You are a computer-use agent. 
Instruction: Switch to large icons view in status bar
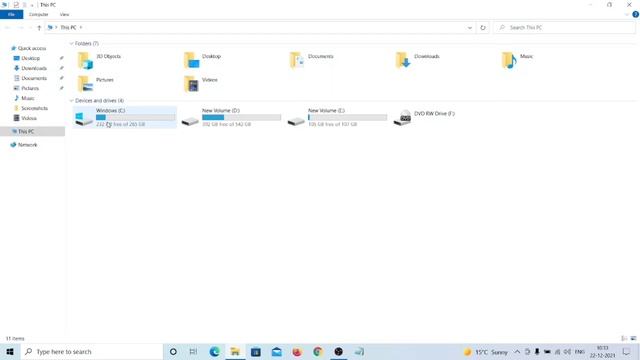coord(633,338)
